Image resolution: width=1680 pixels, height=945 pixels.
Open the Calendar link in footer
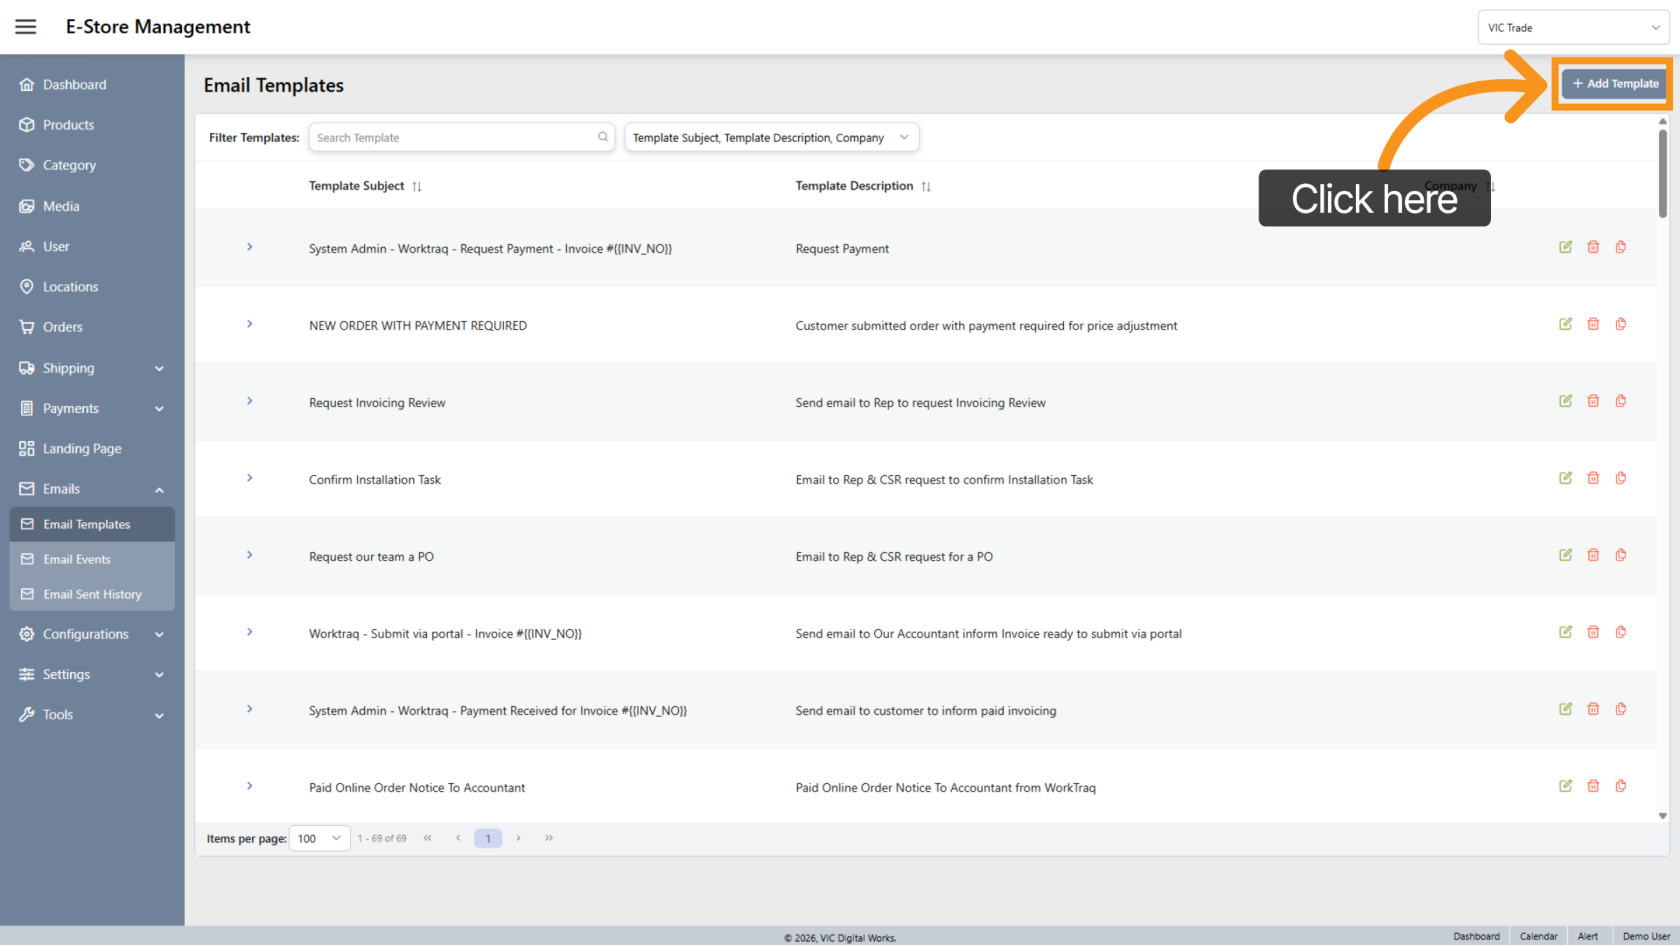(1538, 937)
